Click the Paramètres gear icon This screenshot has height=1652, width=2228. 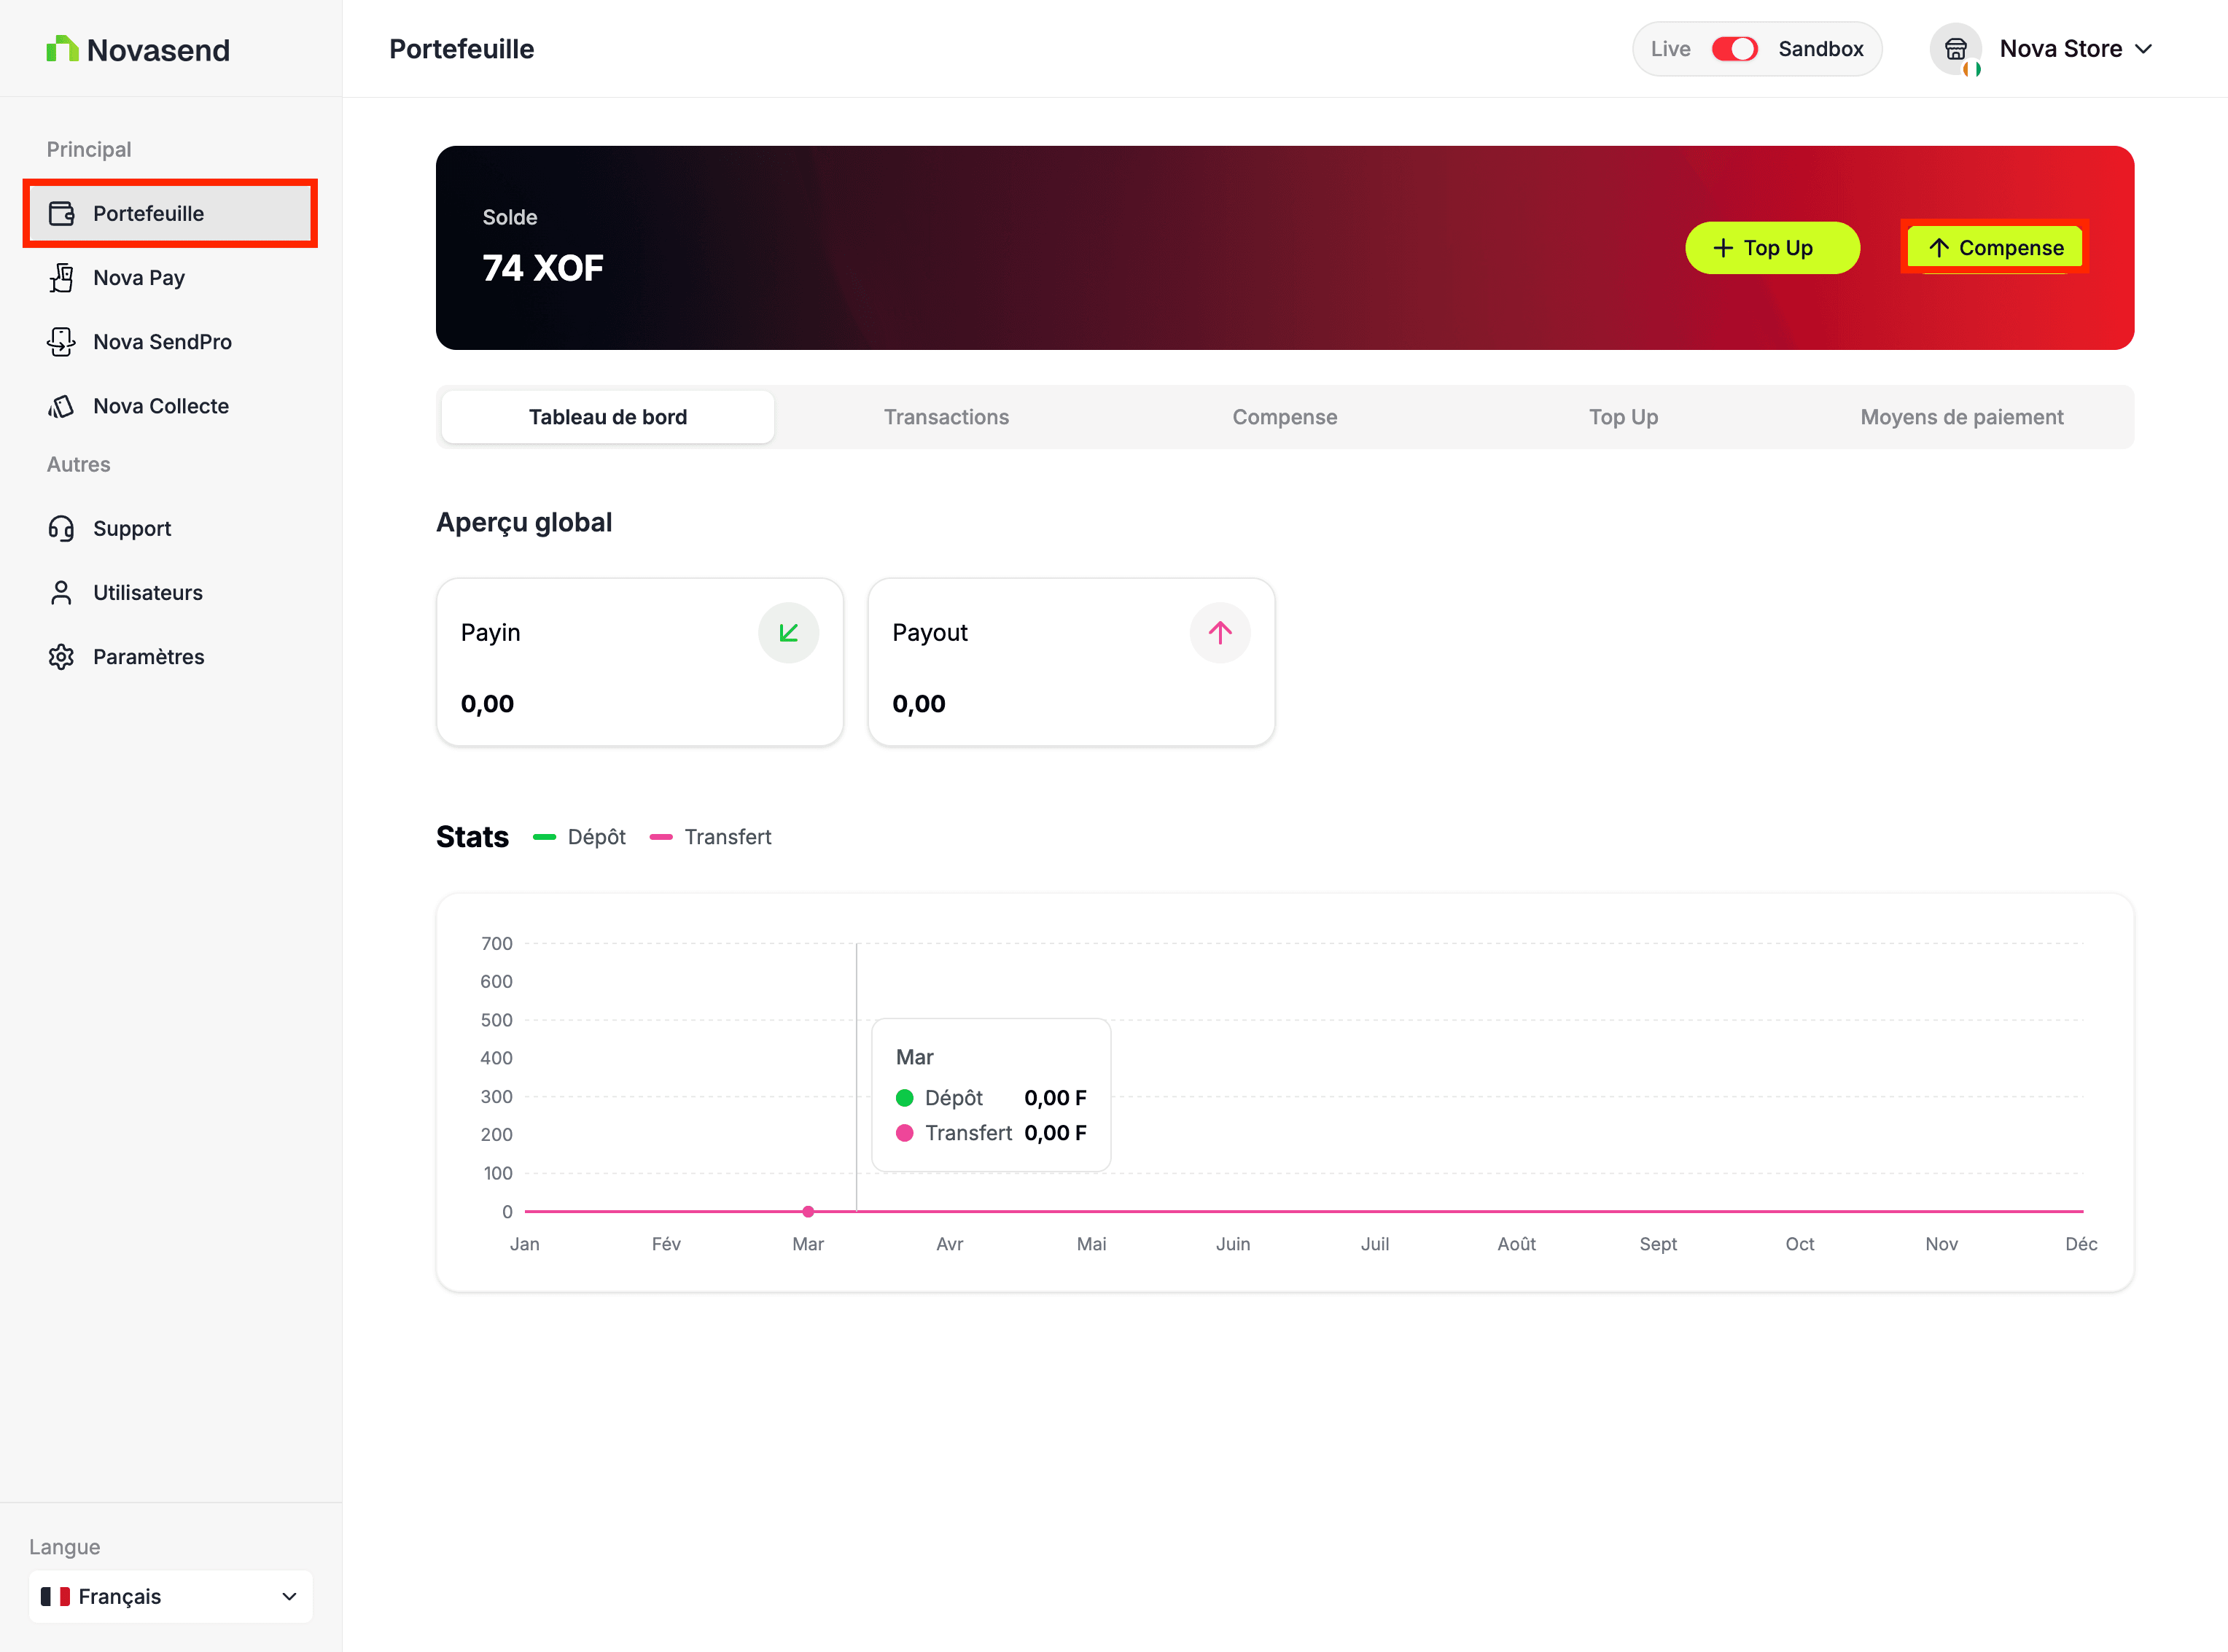coord(62,657)
